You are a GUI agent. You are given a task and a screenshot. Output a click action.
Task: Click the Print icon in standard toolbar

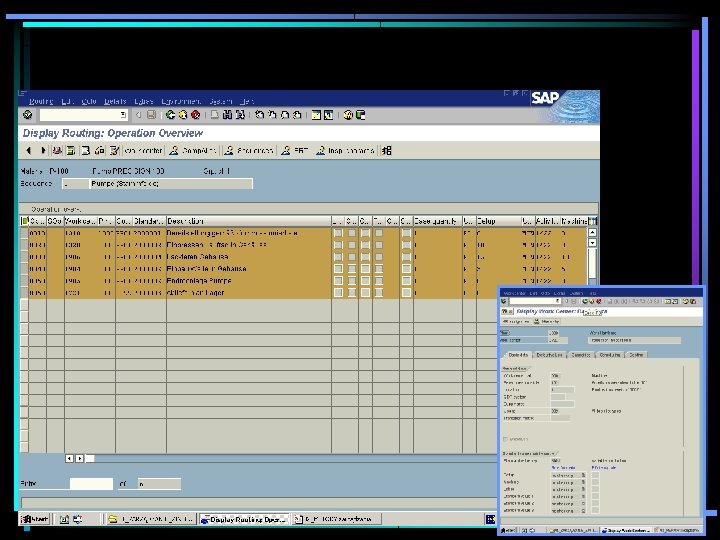[x=214, y=115]
